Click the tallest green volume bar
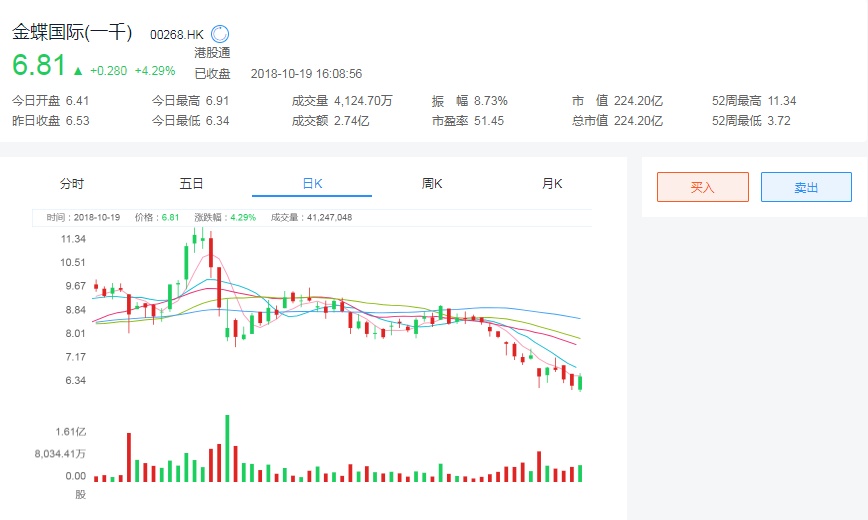868x520 pixels. pyautogui.click(x=228, y=448)
